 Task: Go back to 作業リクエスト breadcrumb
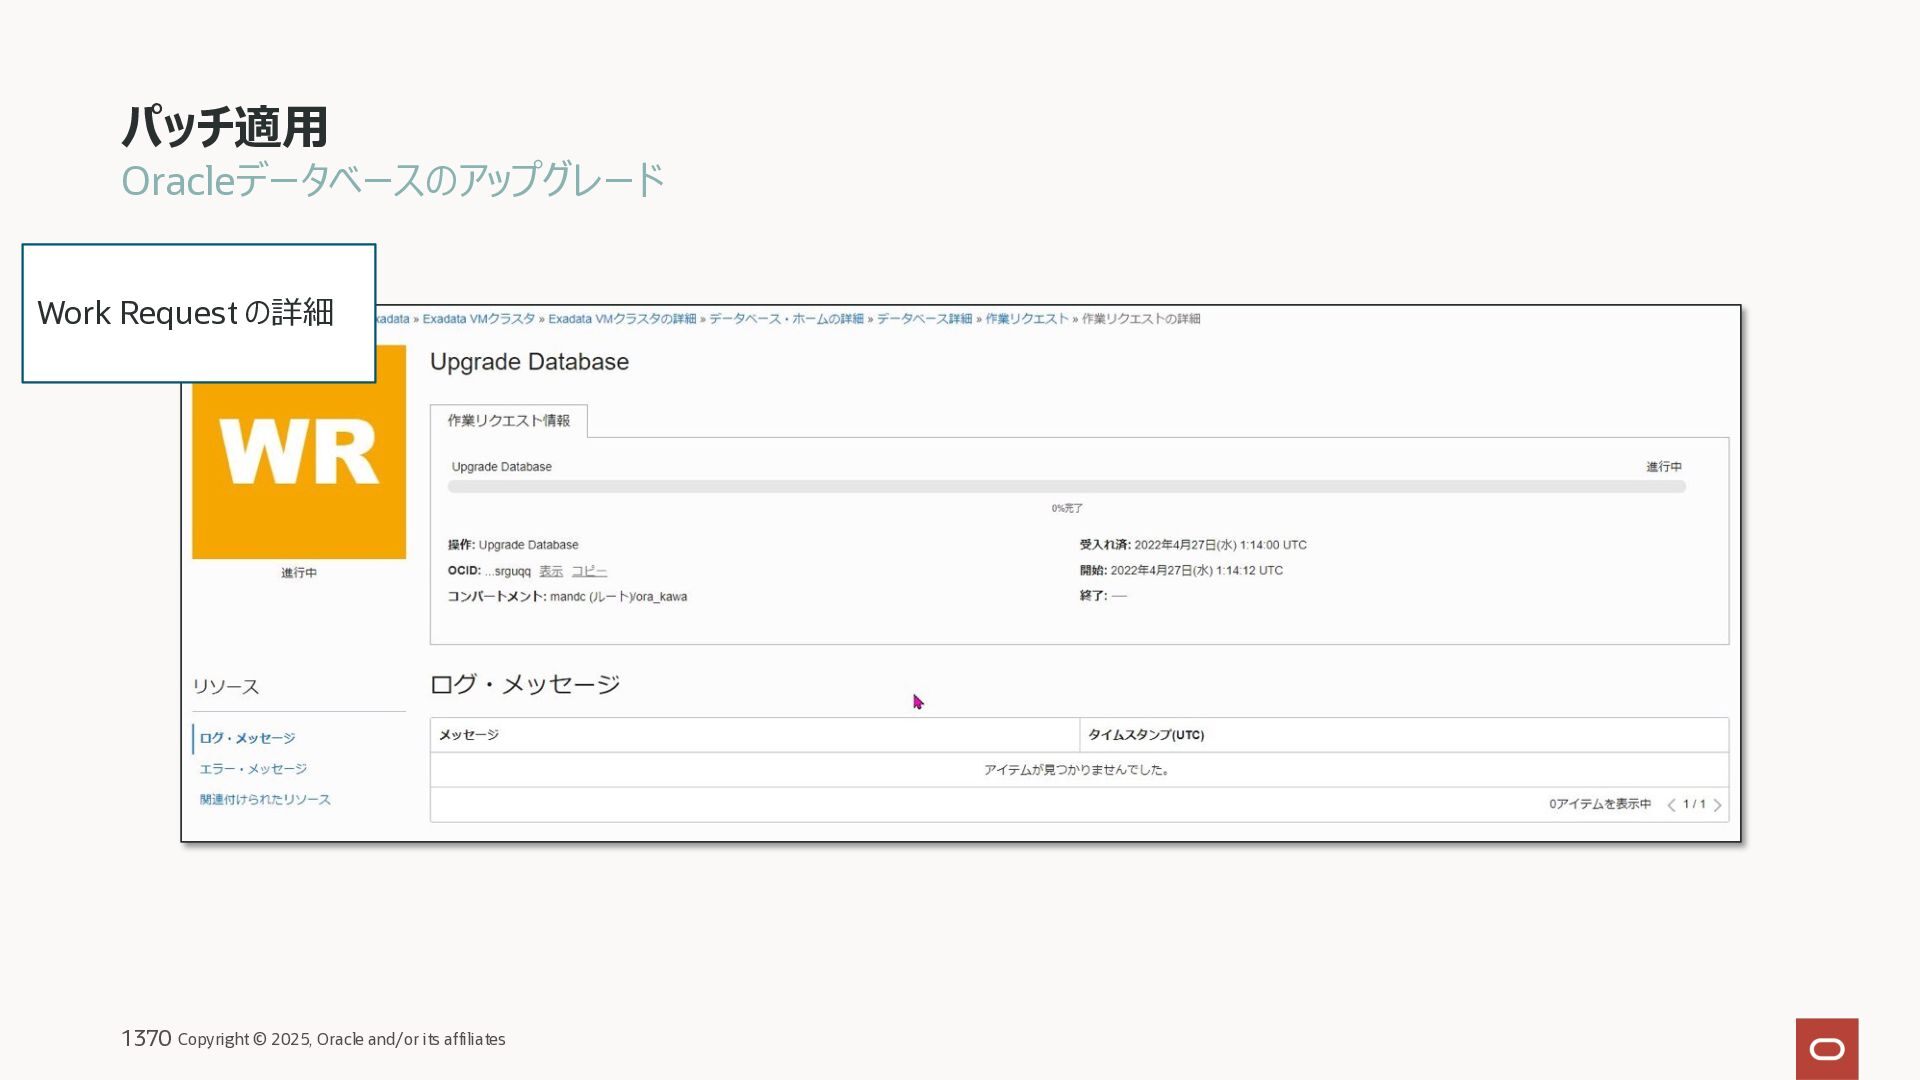(x=1027, y=319)
